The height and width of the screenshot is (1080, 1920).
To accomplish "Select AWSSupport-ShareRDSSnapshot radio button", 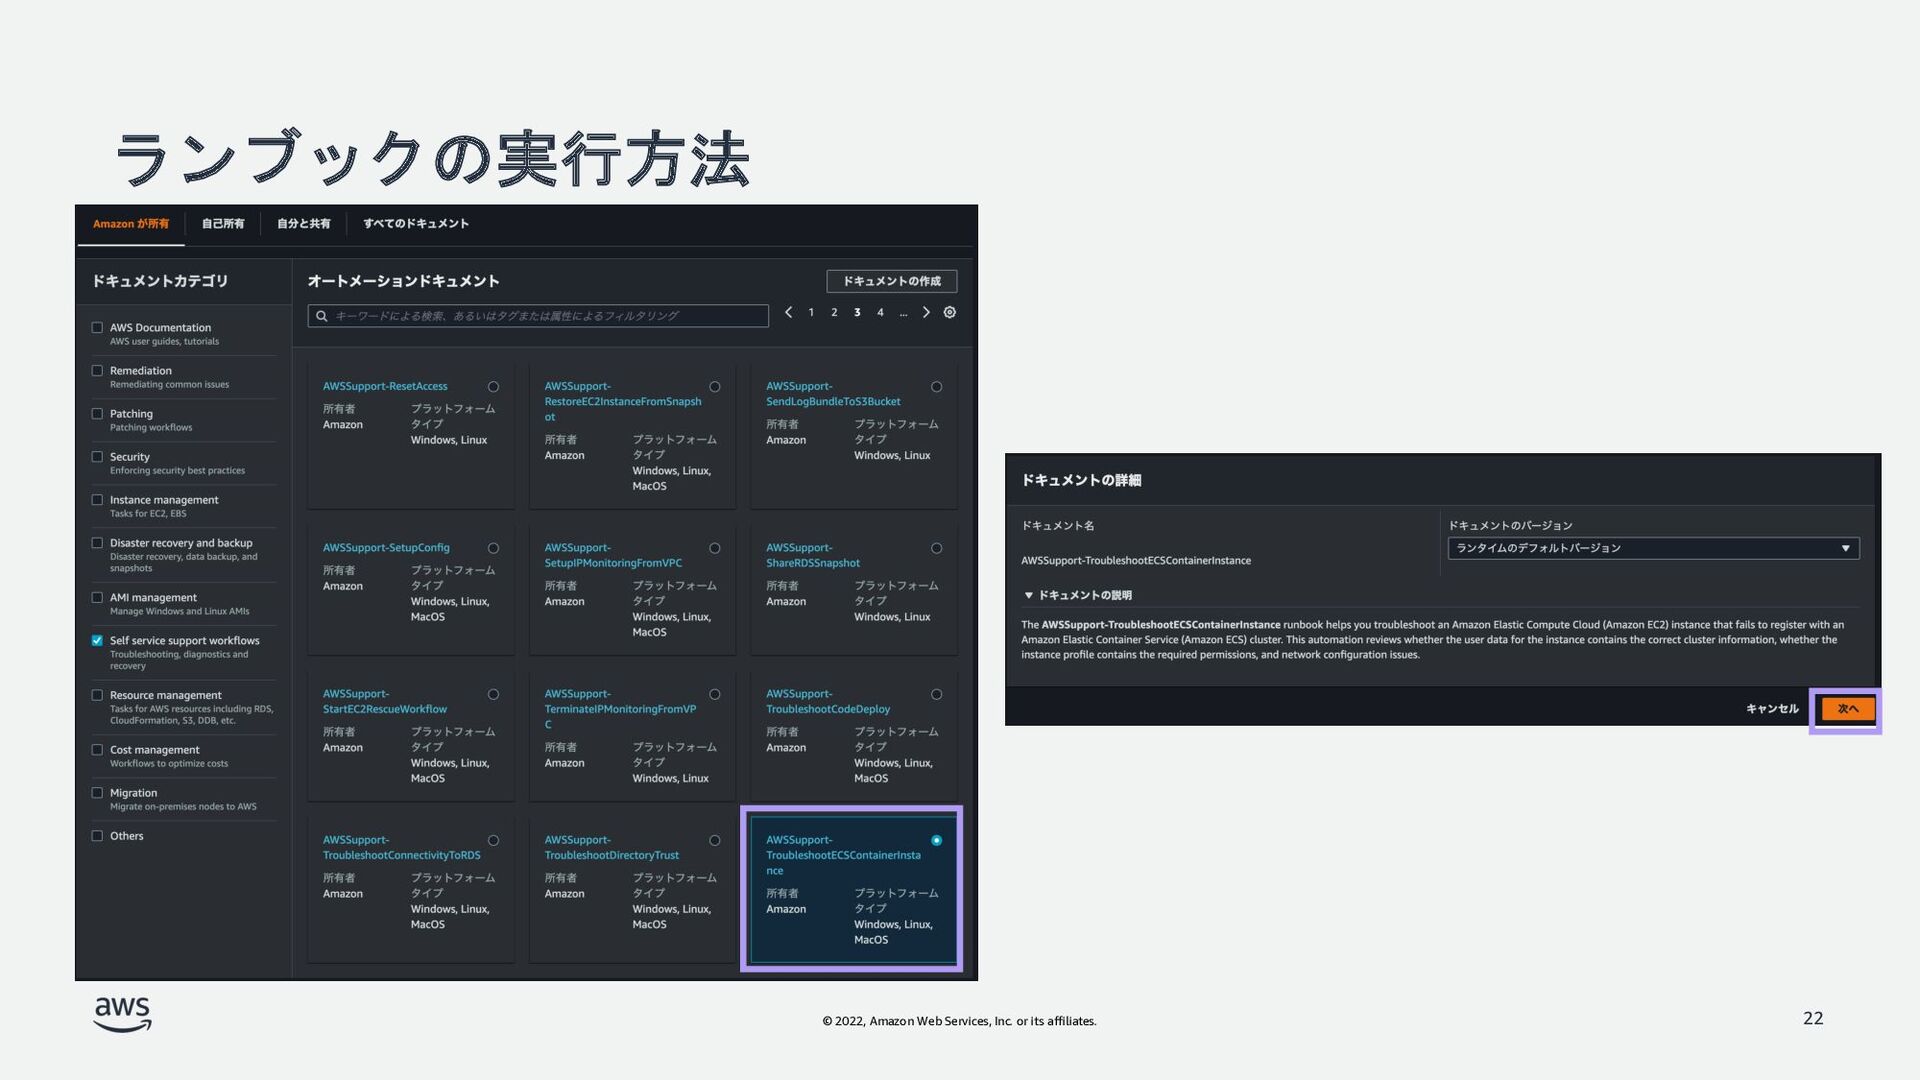I will (x=937, y=548).
